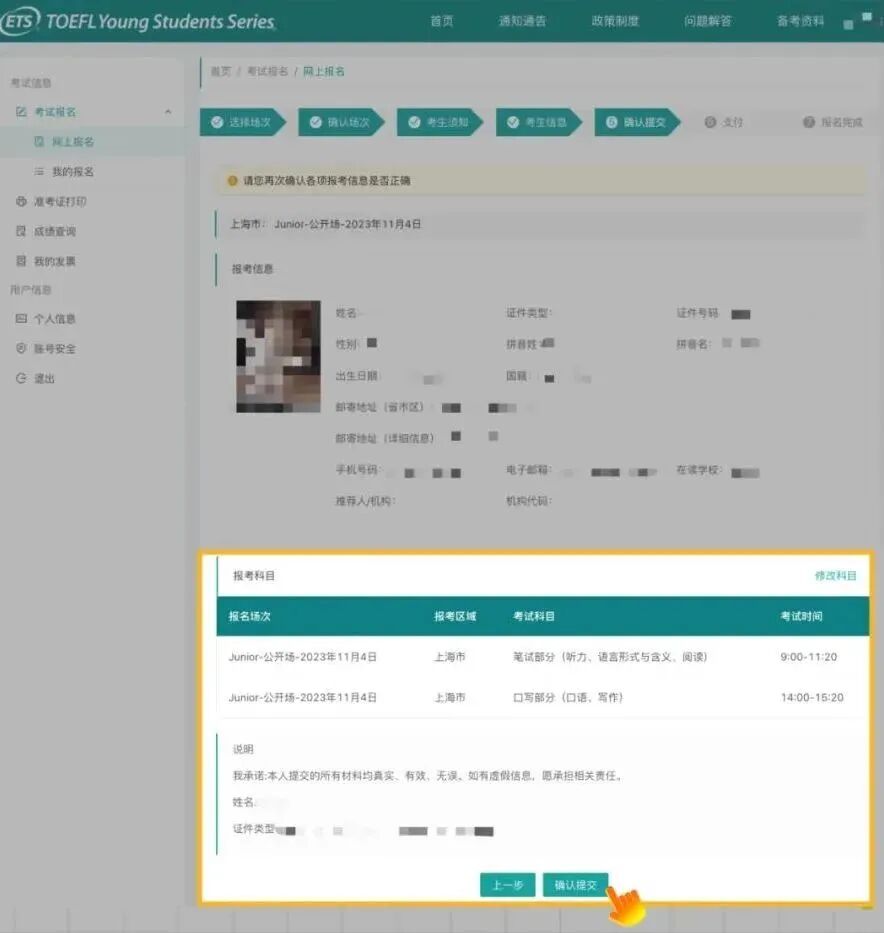
Task: Click the 上一步 previous step button
Action: pyautogui.click(x=508, y=885)
